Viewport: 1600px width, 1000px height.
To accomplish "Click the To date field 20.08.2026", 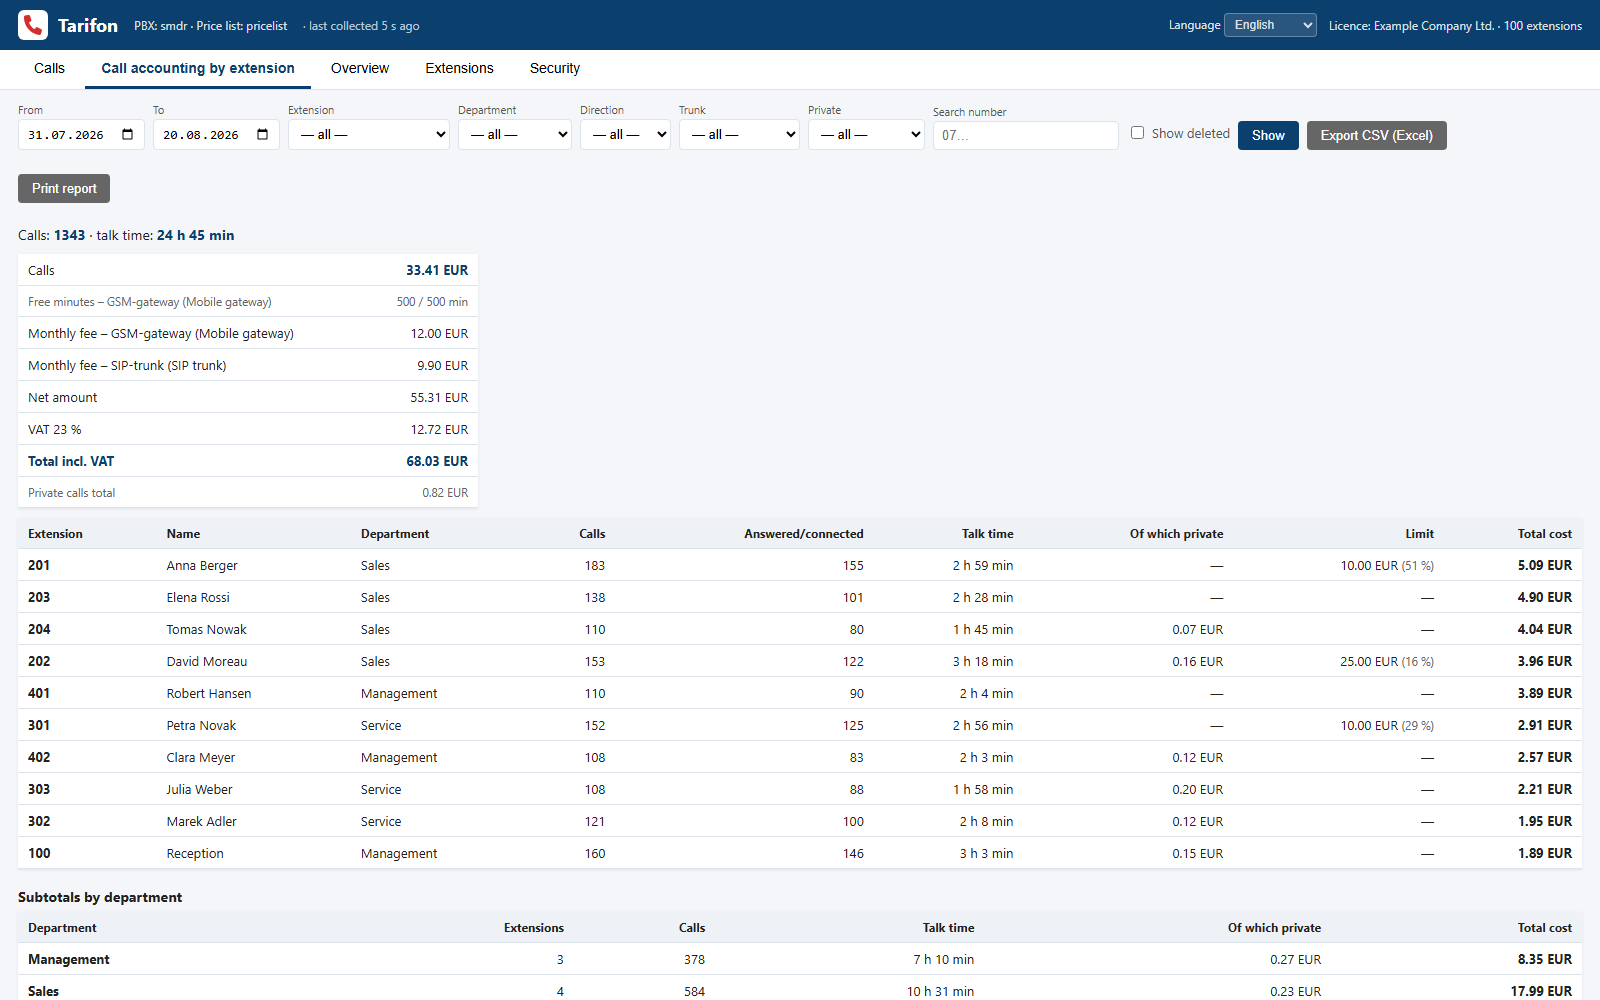I will point(216,134).
